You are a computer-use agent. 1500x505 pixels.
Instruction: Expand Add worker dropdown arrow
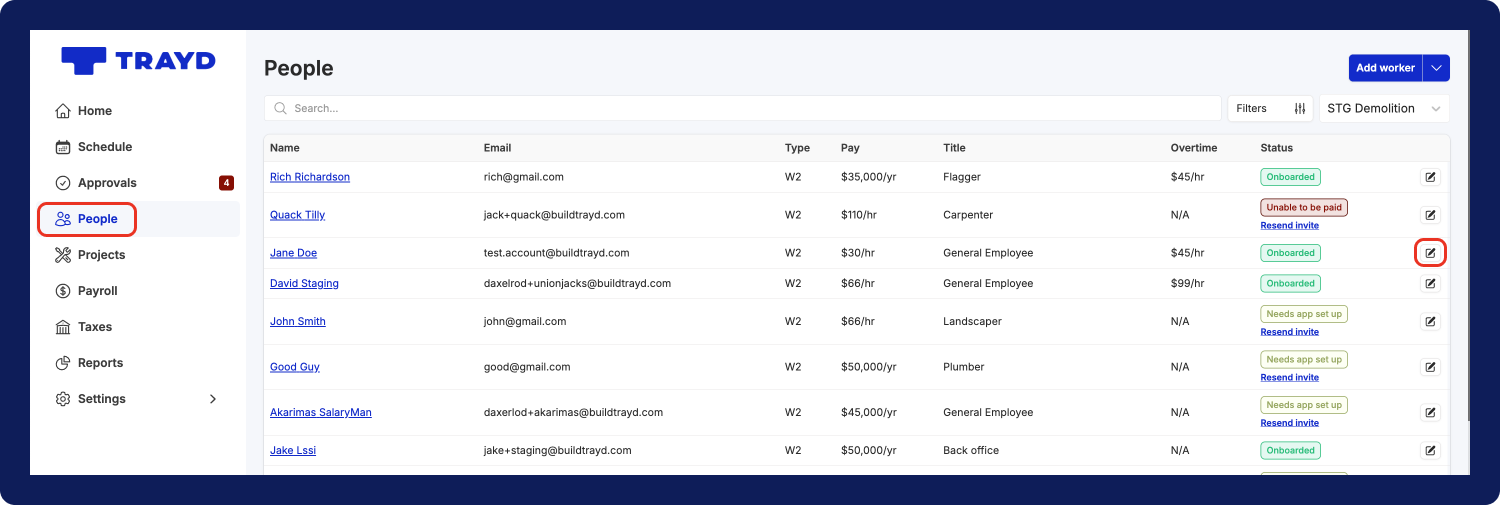point(1436,68)
